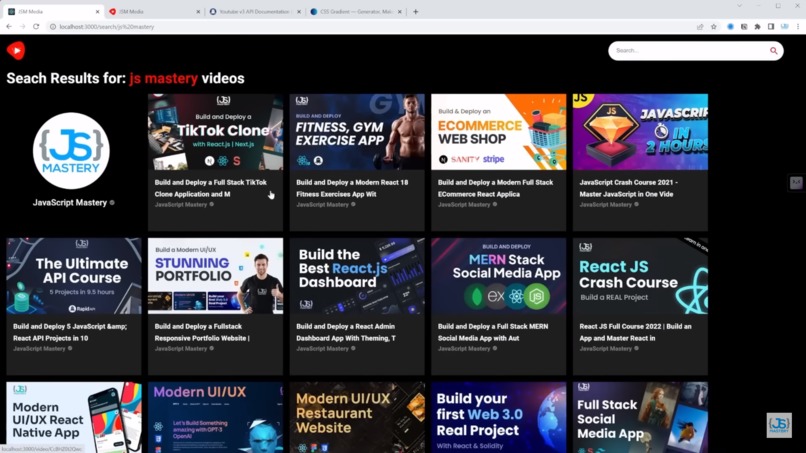Screen dimensions: 806x453
Task: Open the Modern UI/UX GPT-3 thumbnail
Action: click(215, 417)
